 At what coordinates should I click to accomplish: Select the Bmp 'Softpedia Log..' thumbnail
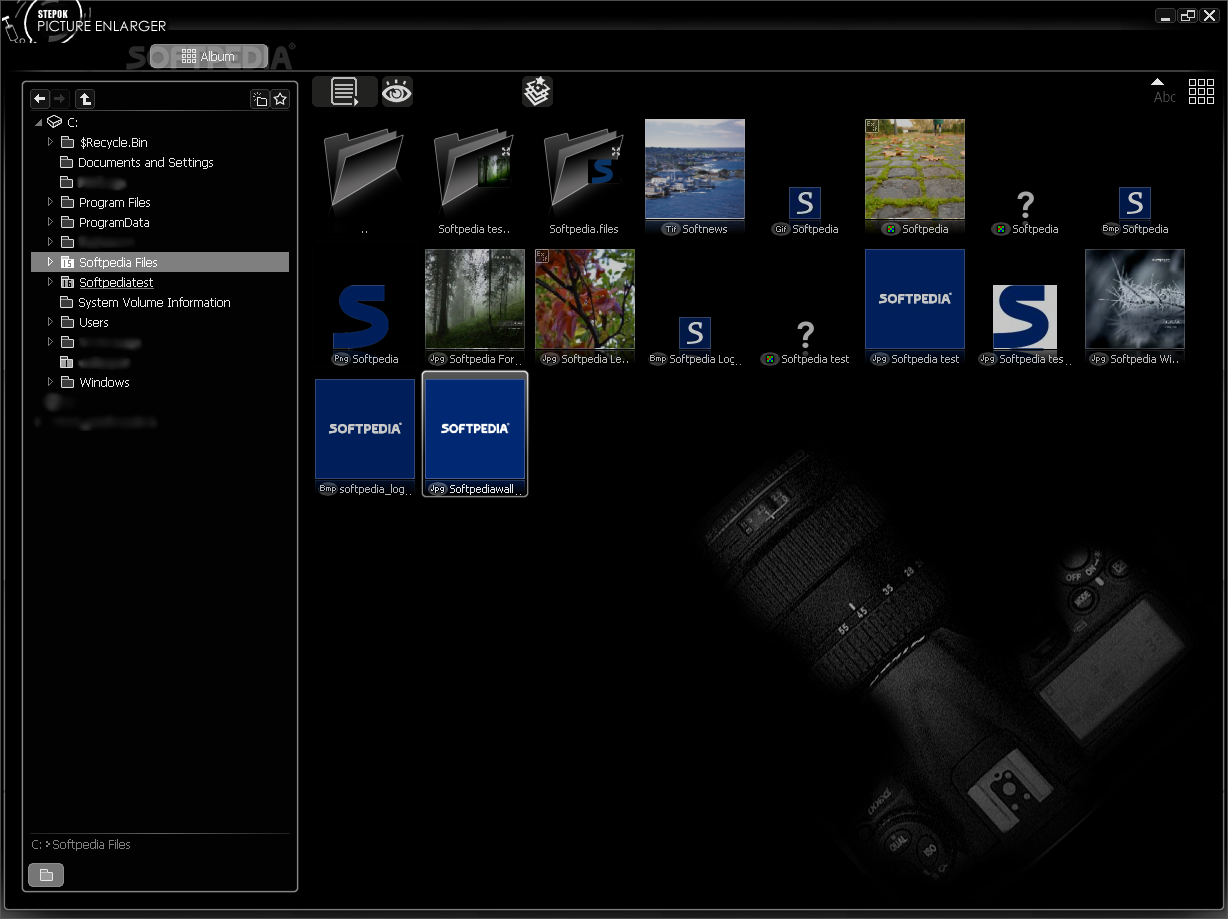tap(695, 333)
